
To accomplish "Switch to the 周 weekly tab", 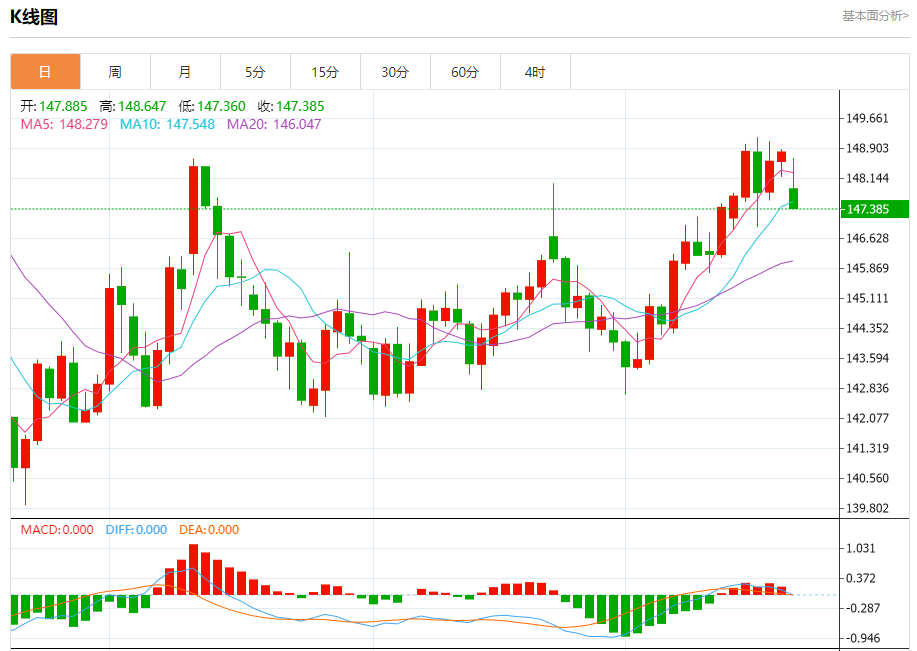I will (x=115, y=72).
